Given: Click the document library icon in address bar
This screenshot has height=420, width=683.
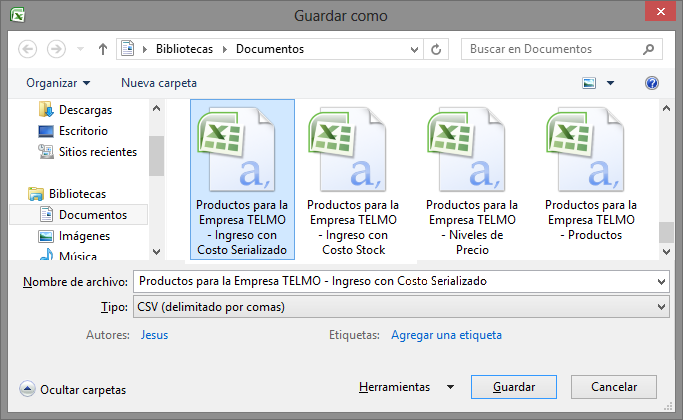Looking at the screenshot, I should (128, 48).
